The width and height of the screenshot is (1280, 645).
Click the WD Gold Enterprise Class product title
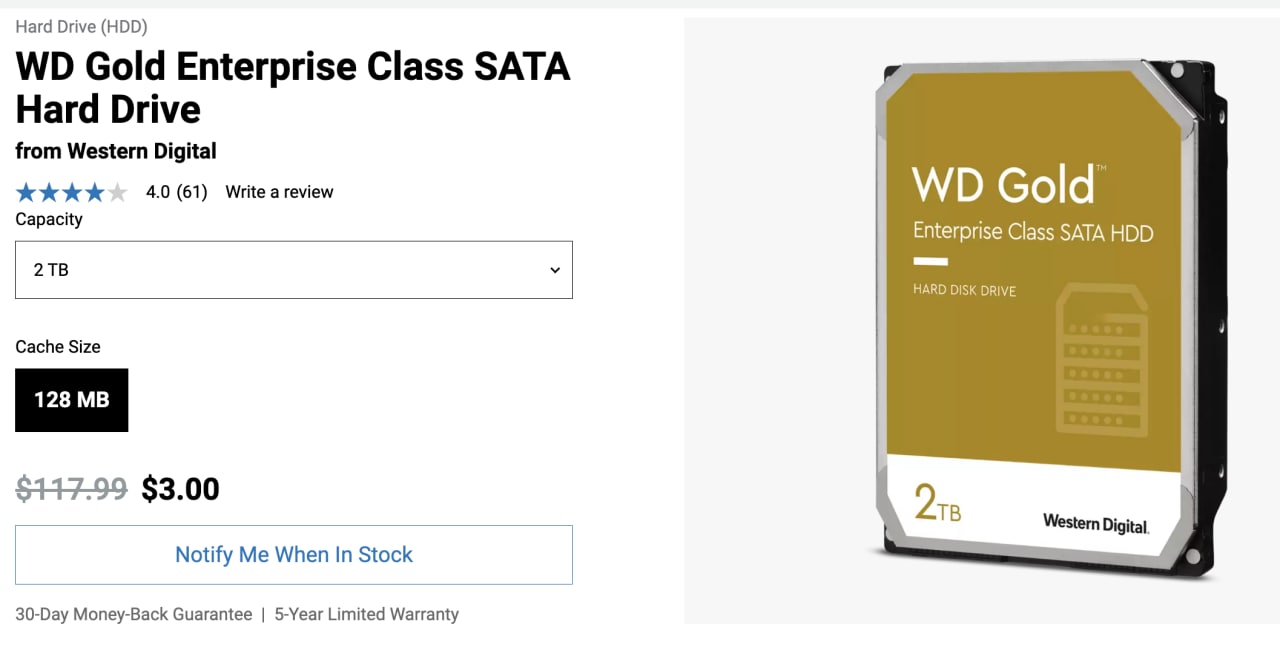click(293, 88)
